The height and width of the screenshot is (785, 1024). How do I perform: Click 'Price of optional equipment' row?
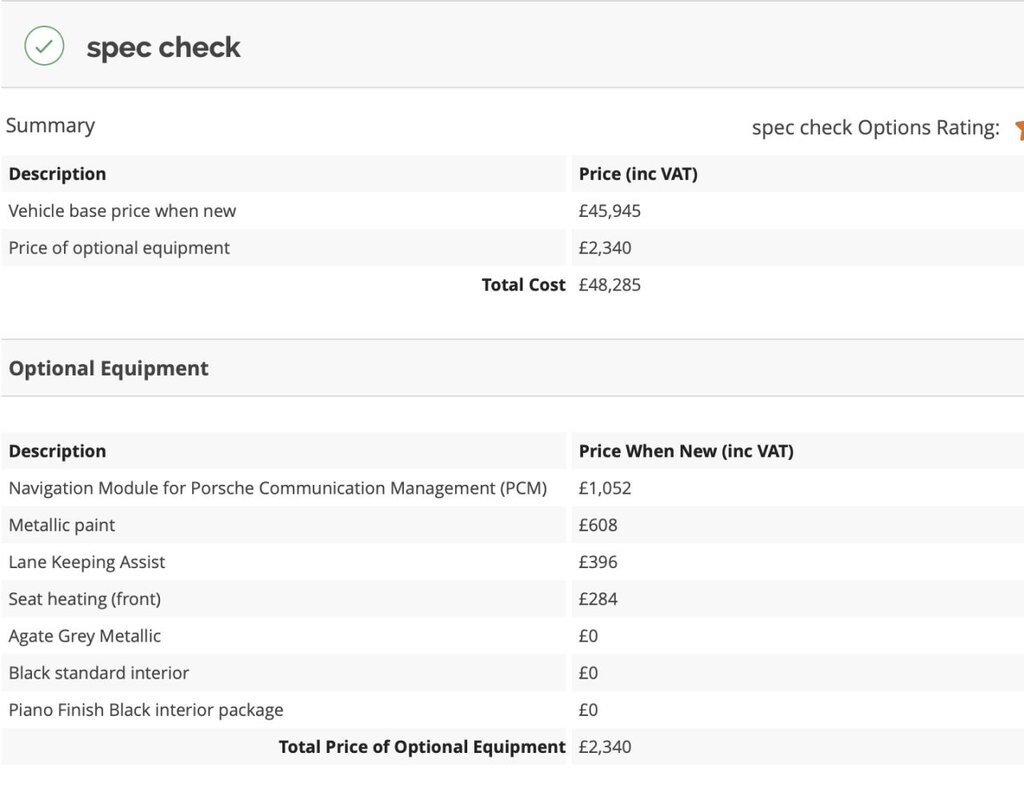pyautogui.click(x=119, y=248)
